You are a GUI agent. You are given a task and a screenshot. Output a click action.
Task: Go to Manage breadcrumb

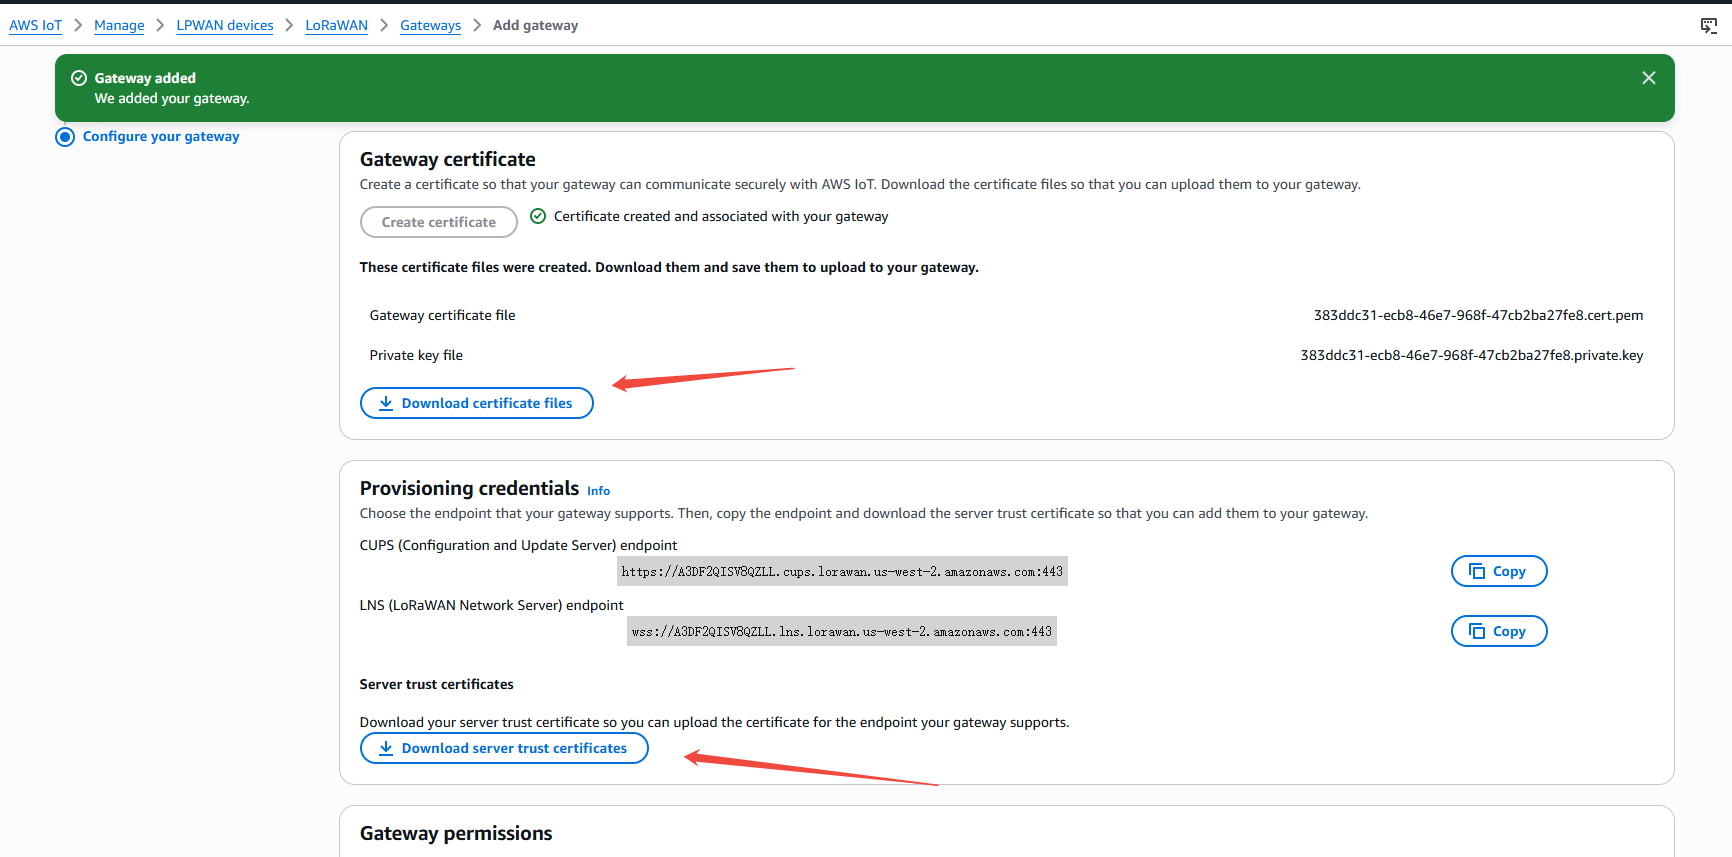(x=119, y=26)
